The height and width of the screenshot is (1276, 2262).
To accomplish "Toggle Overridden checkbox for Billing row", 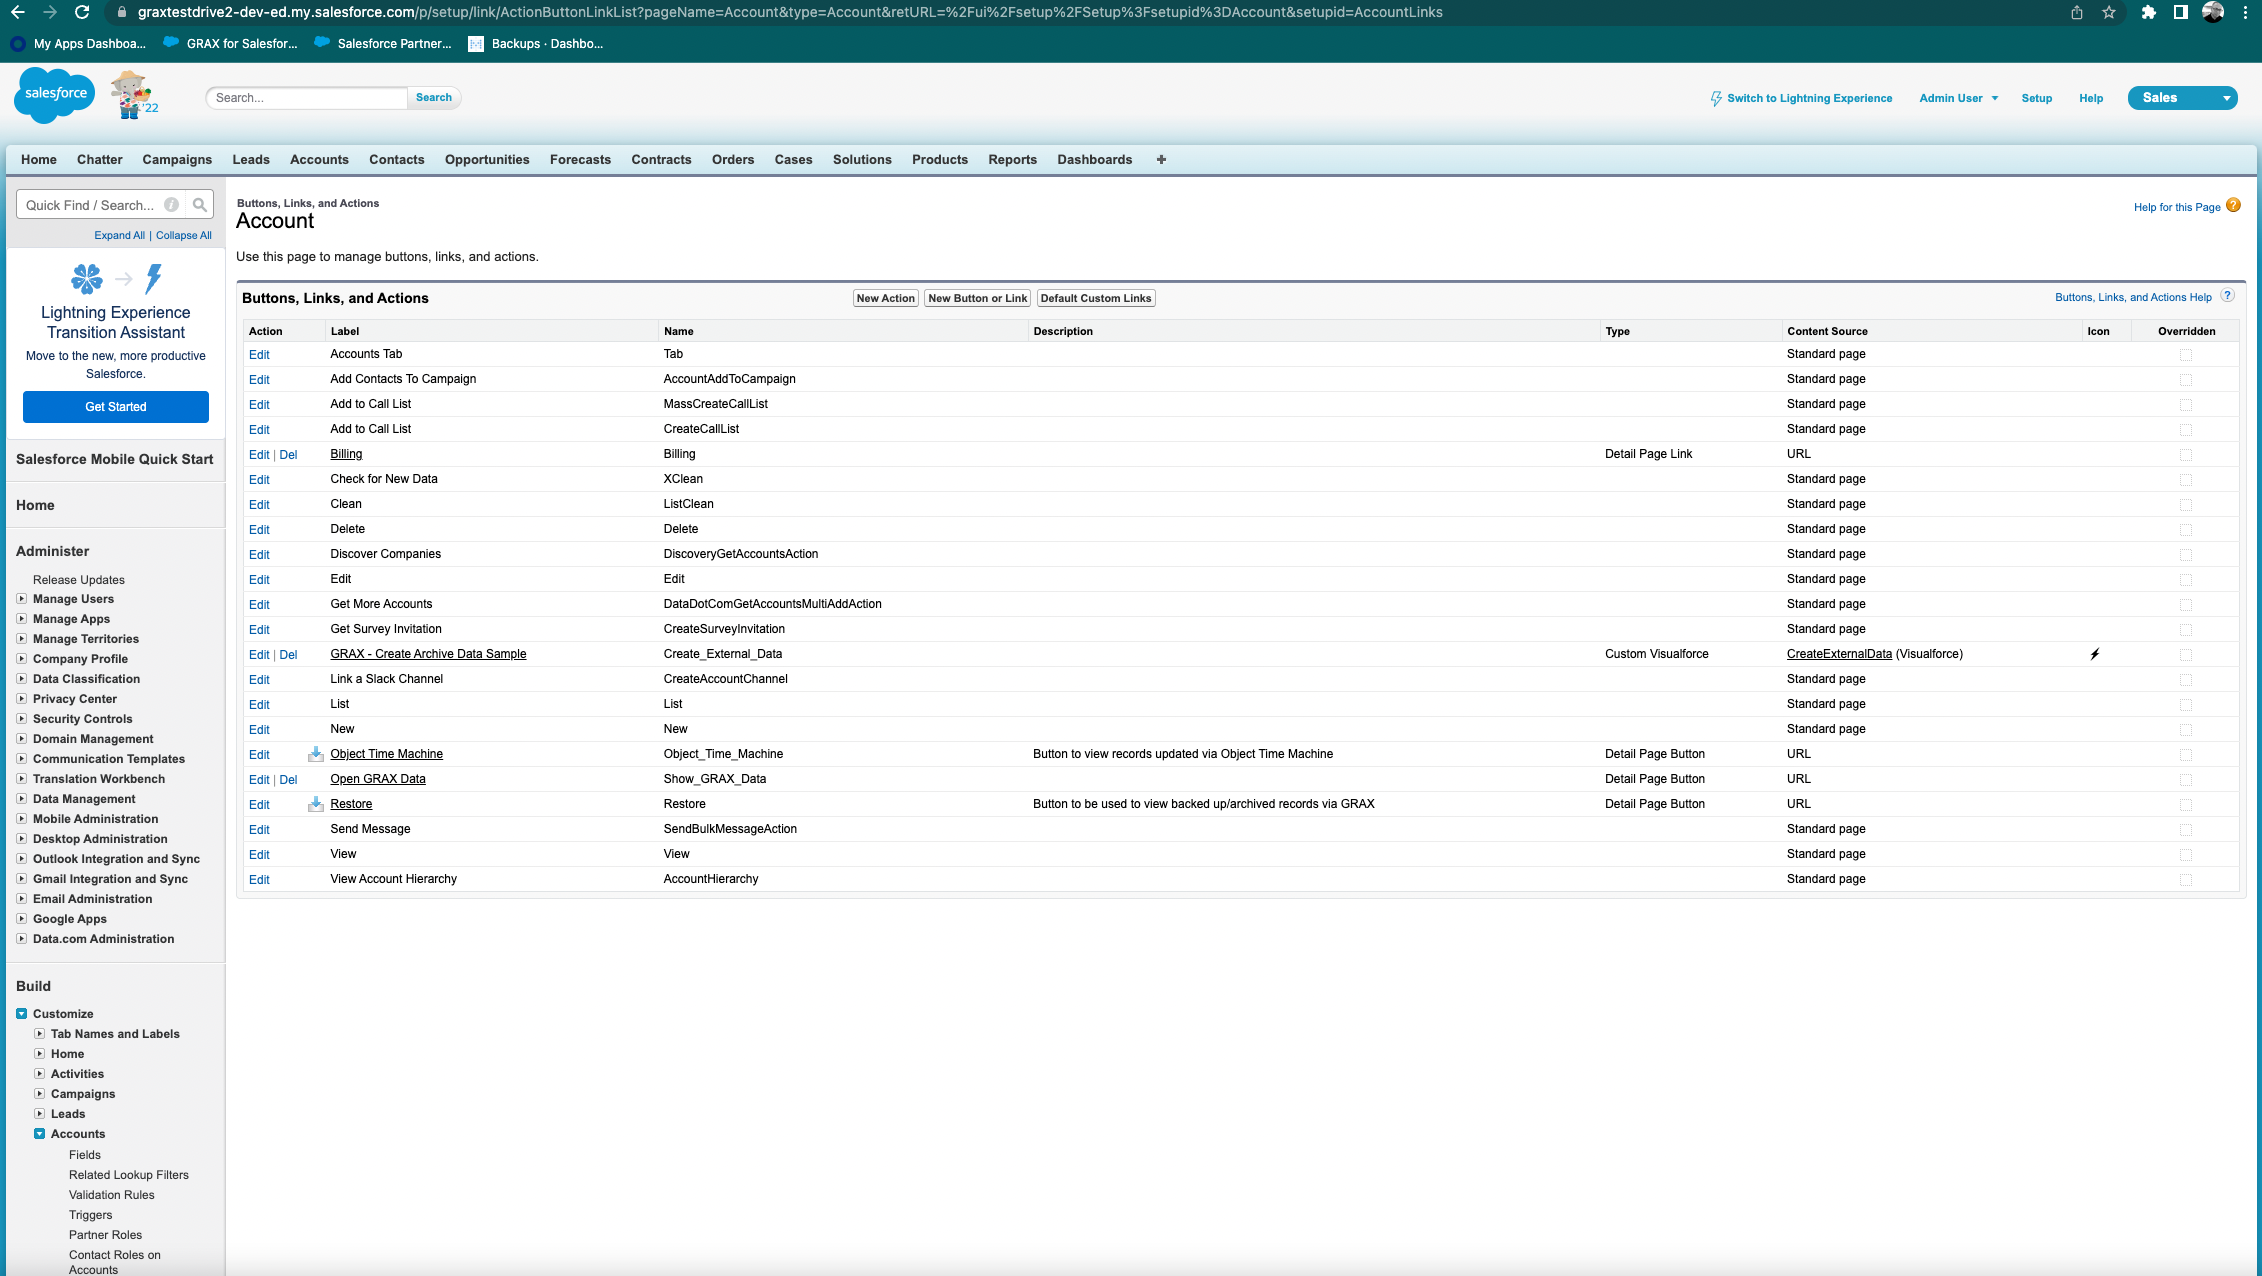I will click(2186, 455).
